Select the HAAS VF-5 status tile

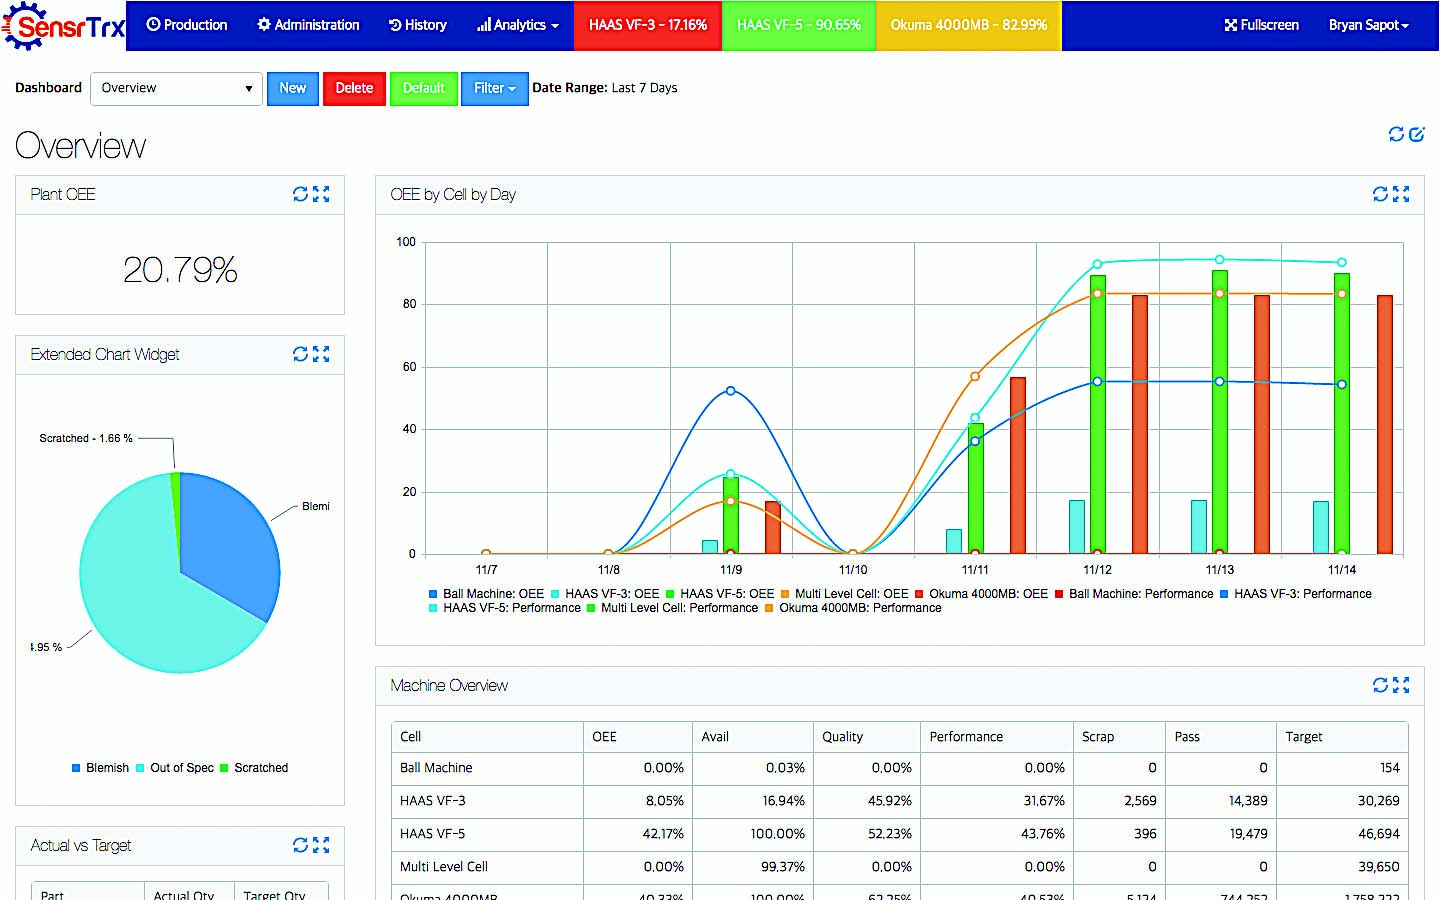798,25
